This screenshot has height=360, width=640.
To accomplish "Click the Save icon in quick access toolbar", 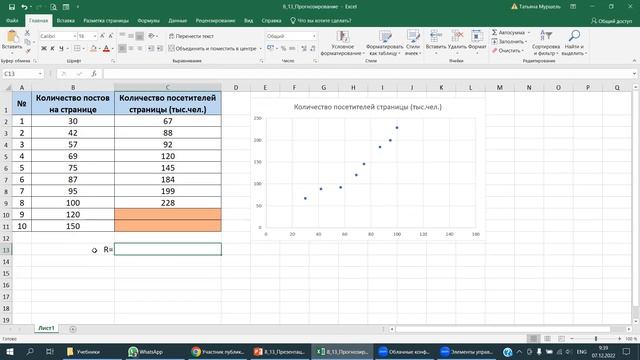I will 12,7.
